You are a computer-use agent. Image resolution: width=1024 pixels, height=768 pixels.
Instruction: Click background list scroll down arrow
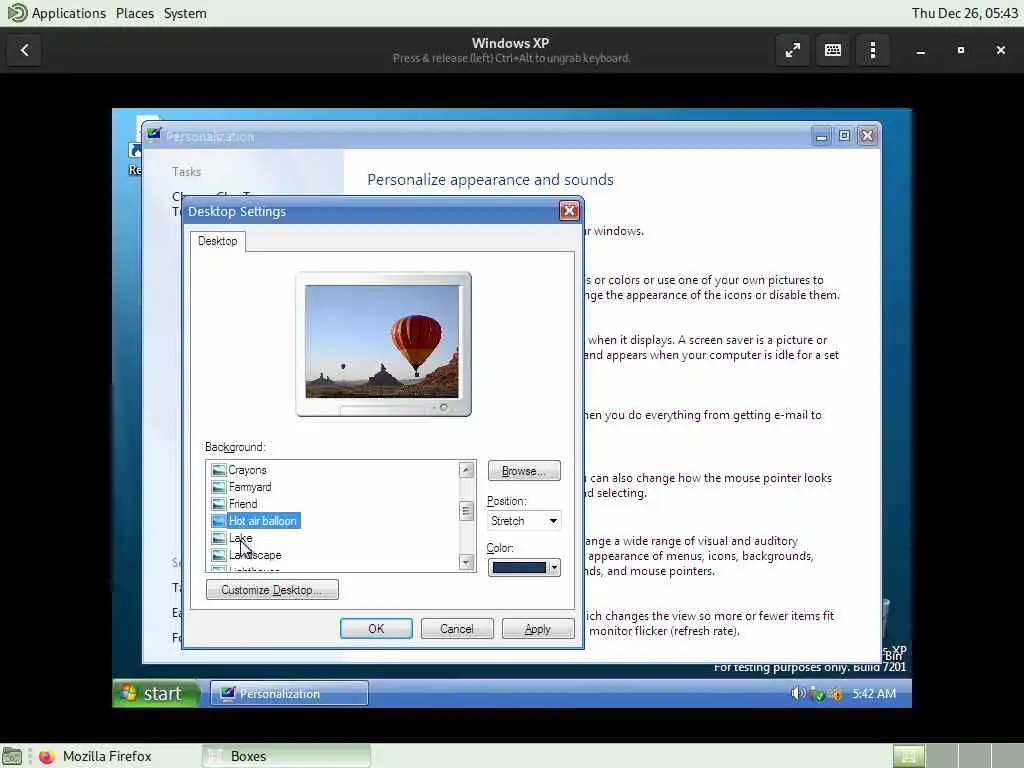point(466,562)
